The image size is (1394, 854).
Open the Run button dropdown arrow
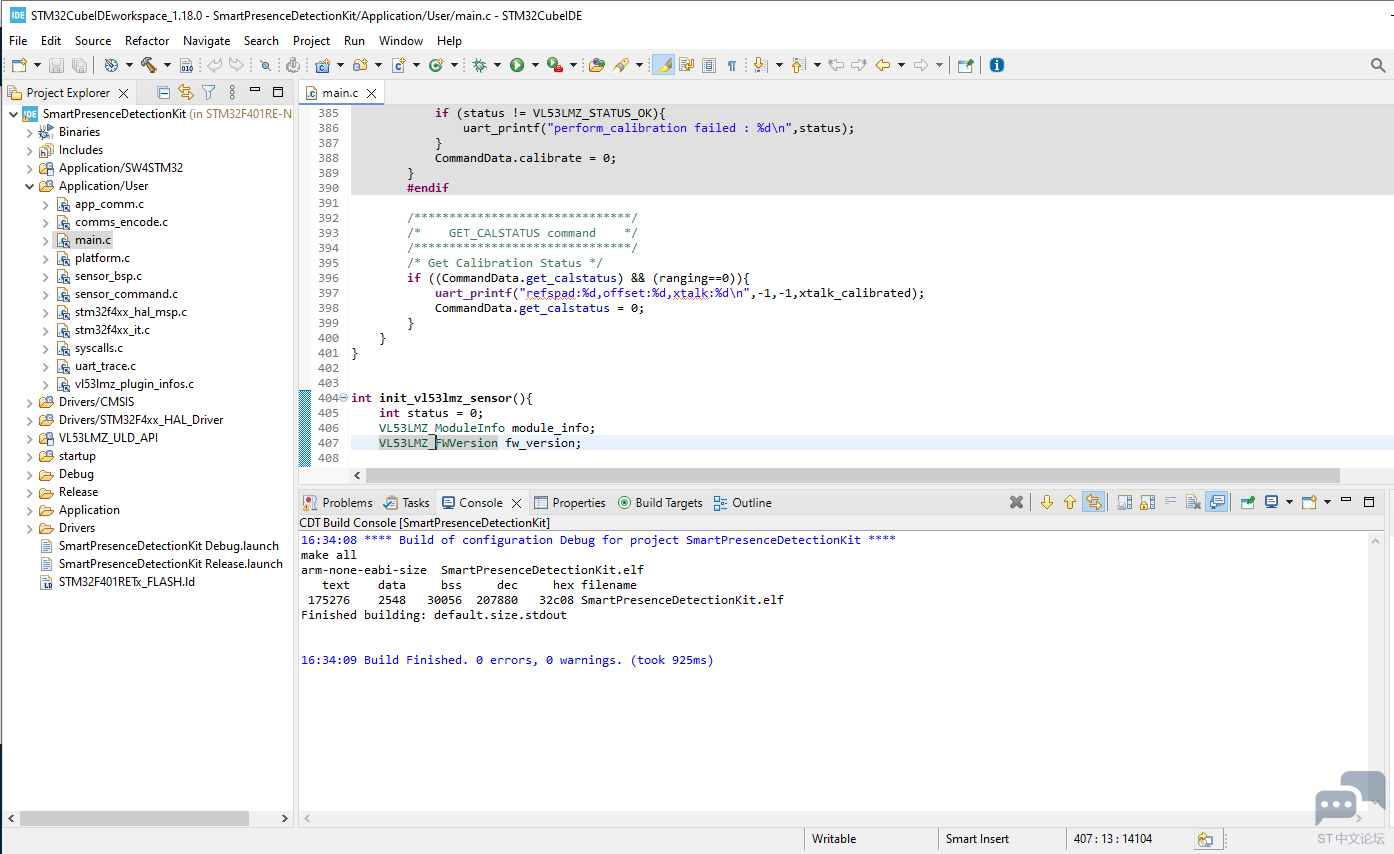pyautogui.click(x=535, y=65)
